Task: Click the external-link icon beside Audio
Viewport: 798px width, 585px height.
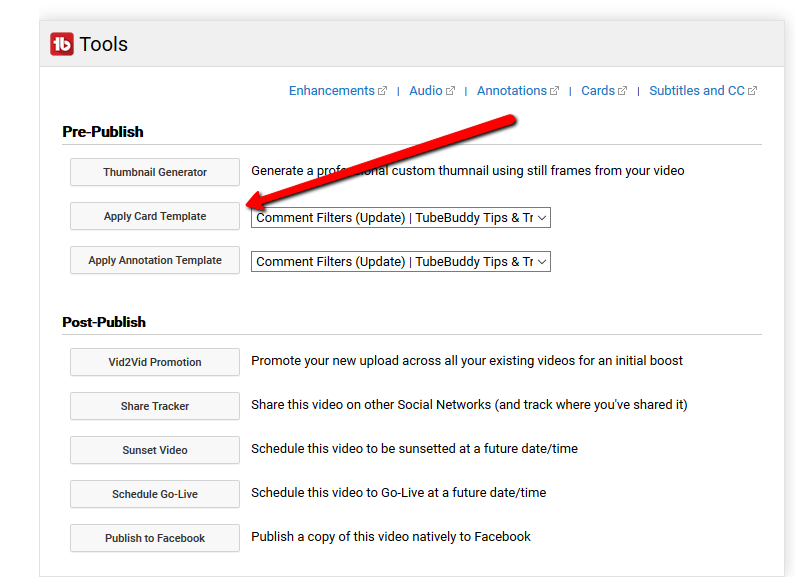Action: click(450, 91)
